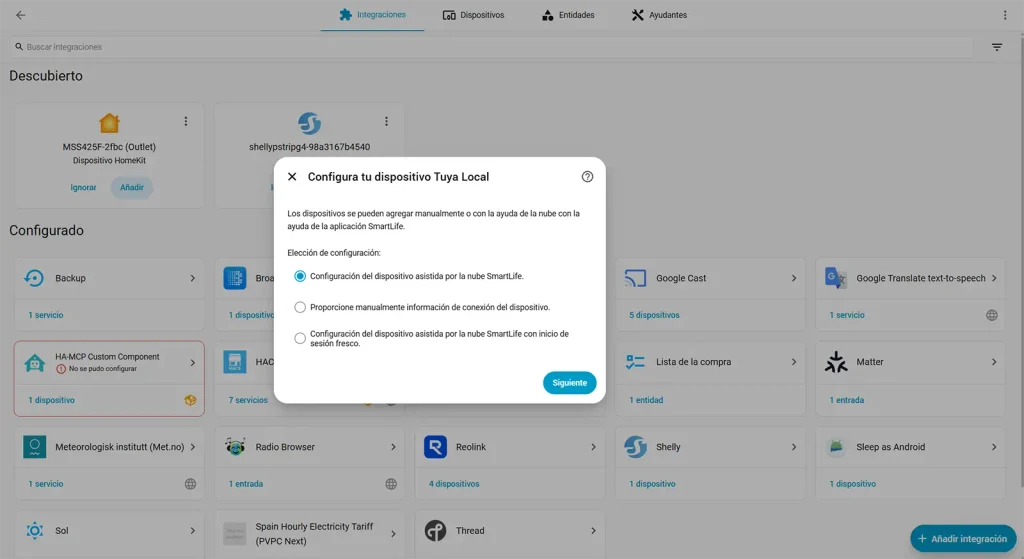Click the Sleep as Android icon

[835, 447]
